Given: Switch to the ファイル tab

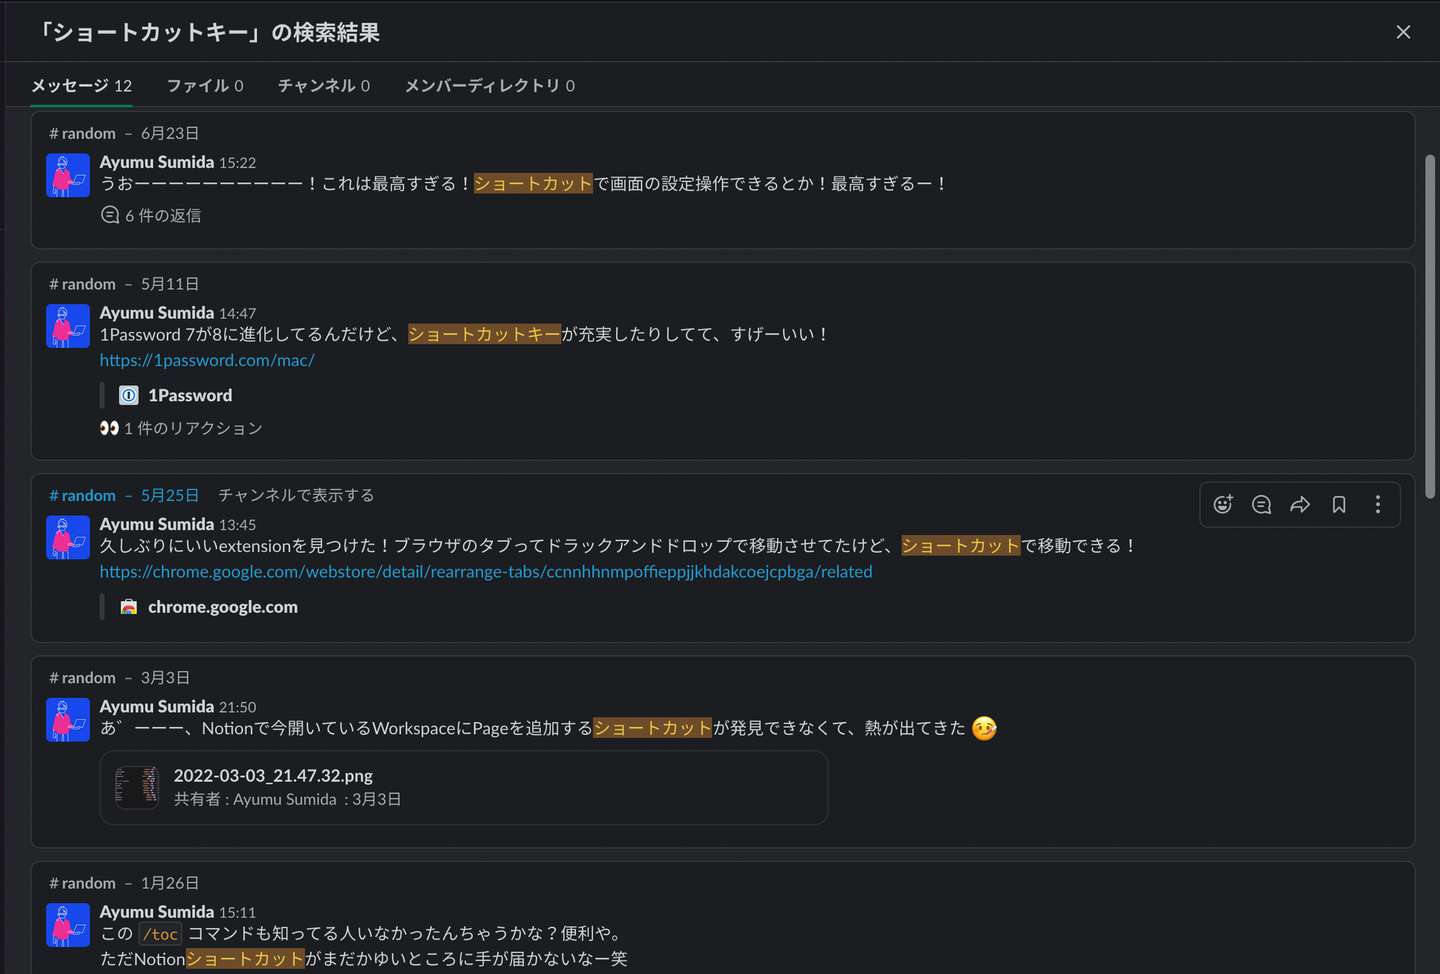Looking at the screenshot, I should (x=205, y=86).
